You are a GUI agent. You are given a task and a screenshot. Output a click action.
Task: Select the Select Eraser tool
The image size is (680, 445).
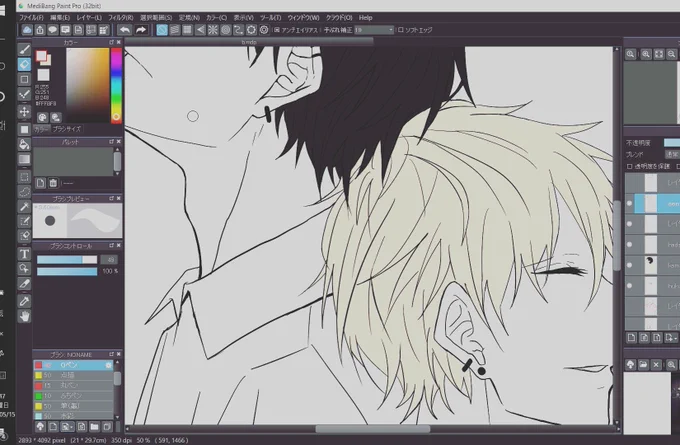24,236
